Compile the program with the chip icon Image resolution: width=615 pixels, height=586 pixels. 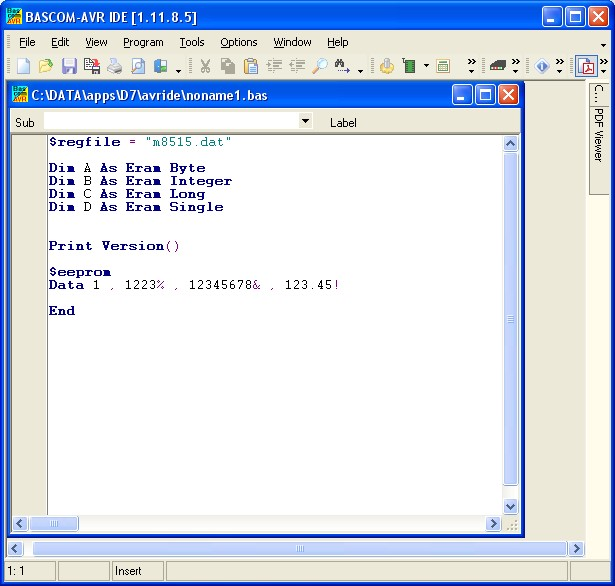tap(409, 66)
